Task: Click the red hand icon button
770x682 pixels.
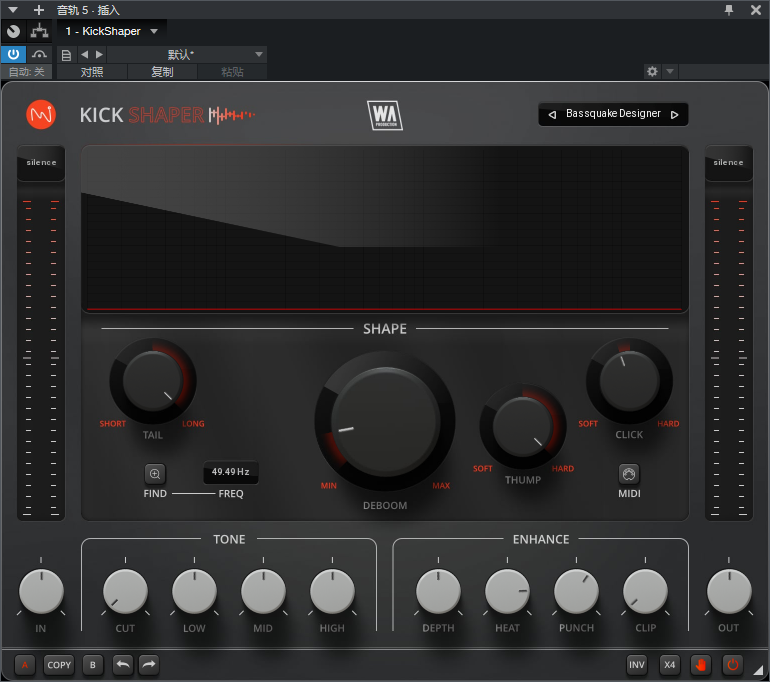Action: [x=701, y=665]
